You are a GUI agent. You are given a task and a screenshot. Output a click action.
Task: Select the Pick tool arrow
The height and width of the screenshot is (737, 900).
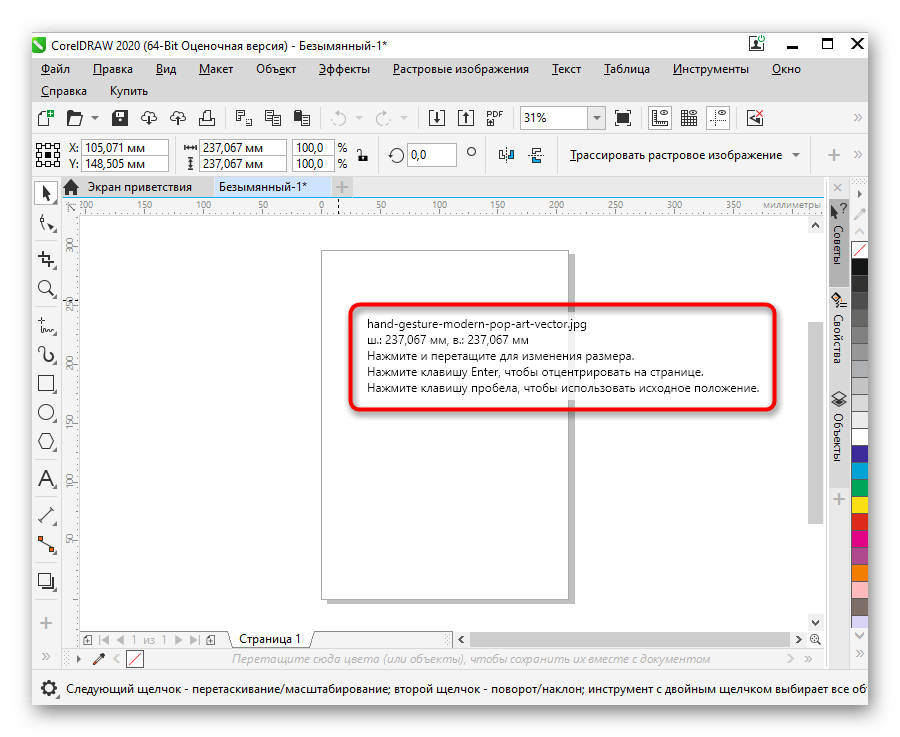click(46, 193)
